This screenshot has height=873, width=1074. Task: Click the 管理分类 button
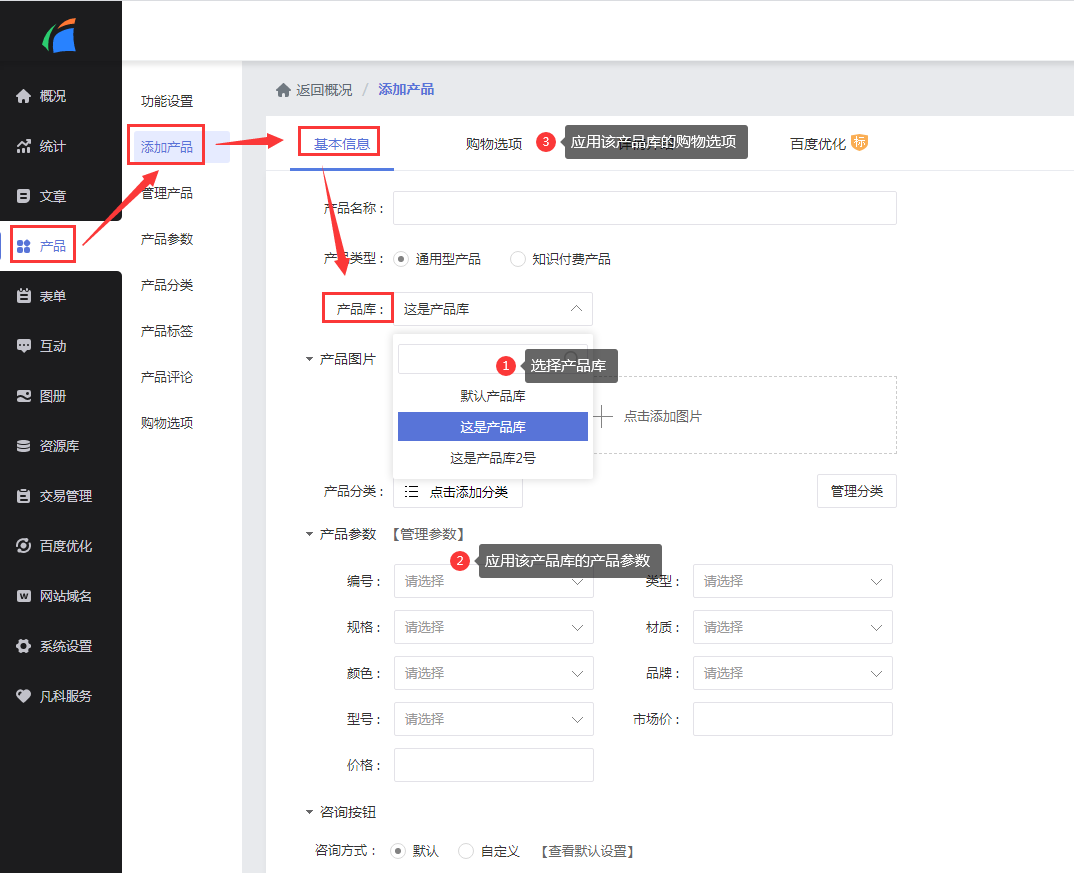click(857, 491)
